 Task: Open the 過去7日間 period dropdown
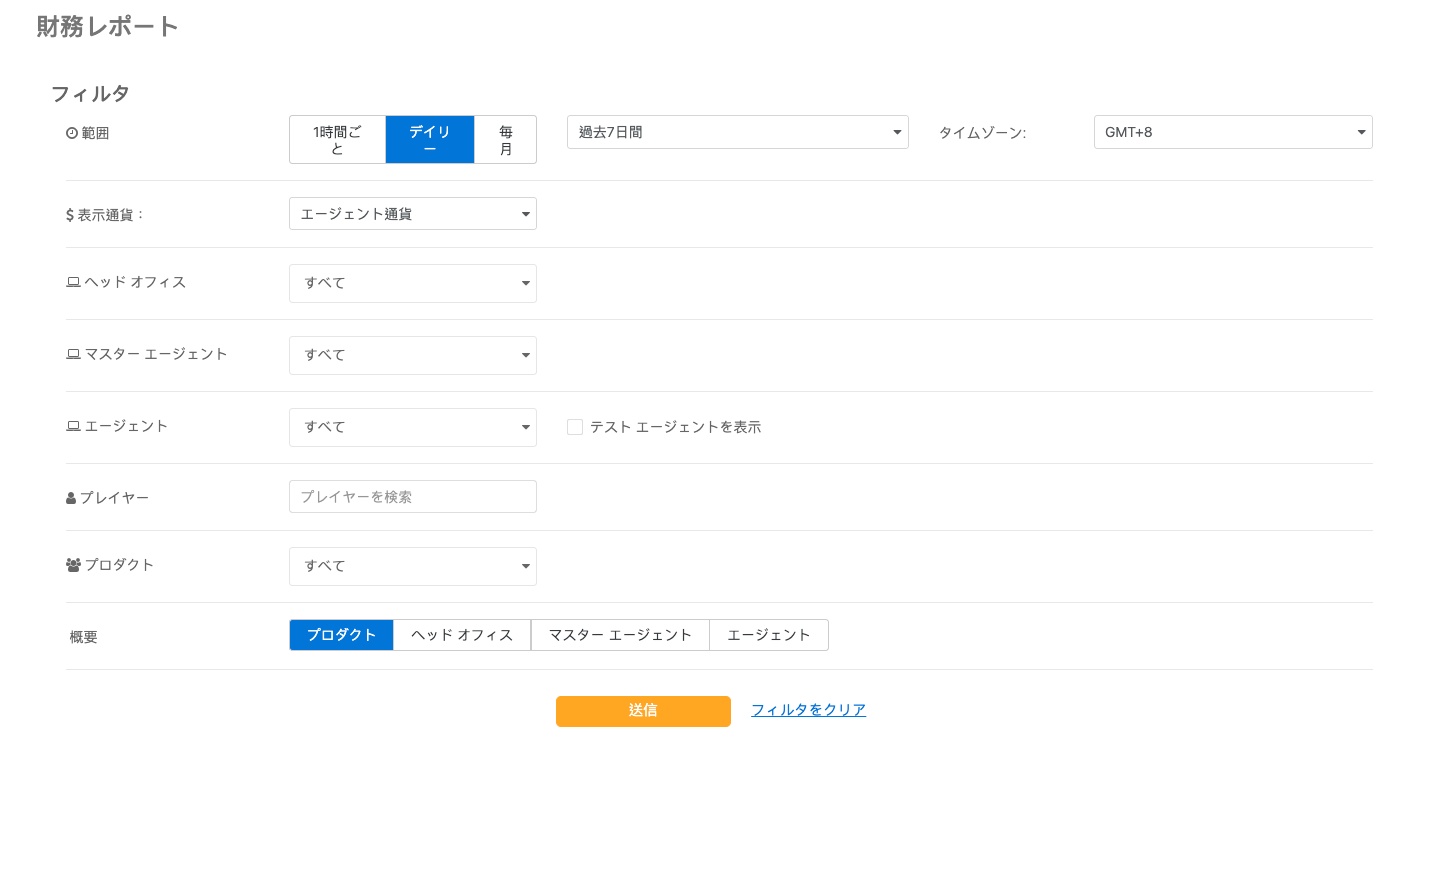[x=737, y=132]
